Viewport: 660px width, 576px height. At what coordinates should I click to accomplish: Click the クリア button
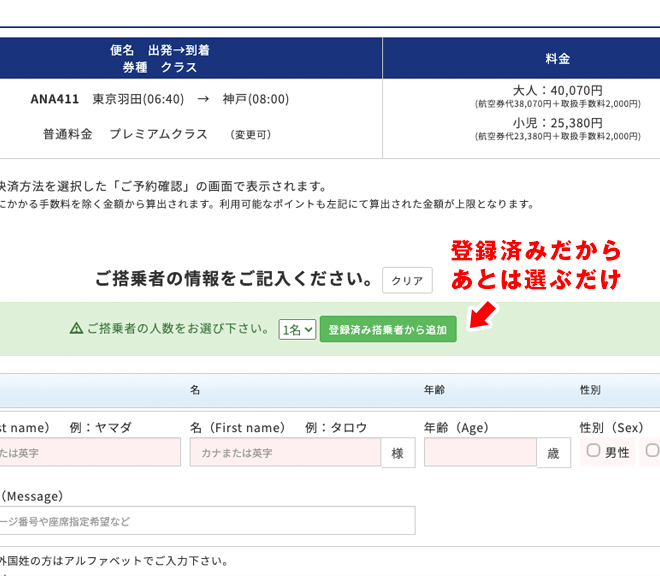point(407,280)
